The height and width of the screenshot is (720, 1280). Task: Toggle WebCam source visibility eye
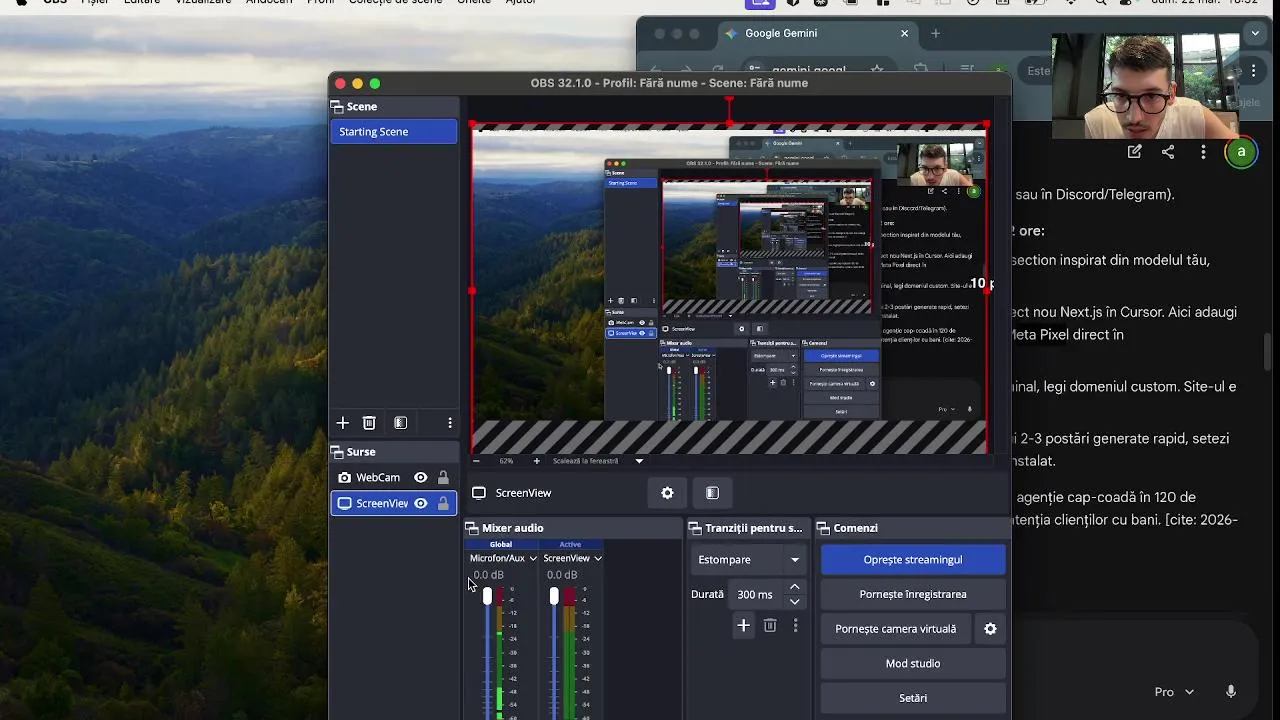tap(421, 478)
